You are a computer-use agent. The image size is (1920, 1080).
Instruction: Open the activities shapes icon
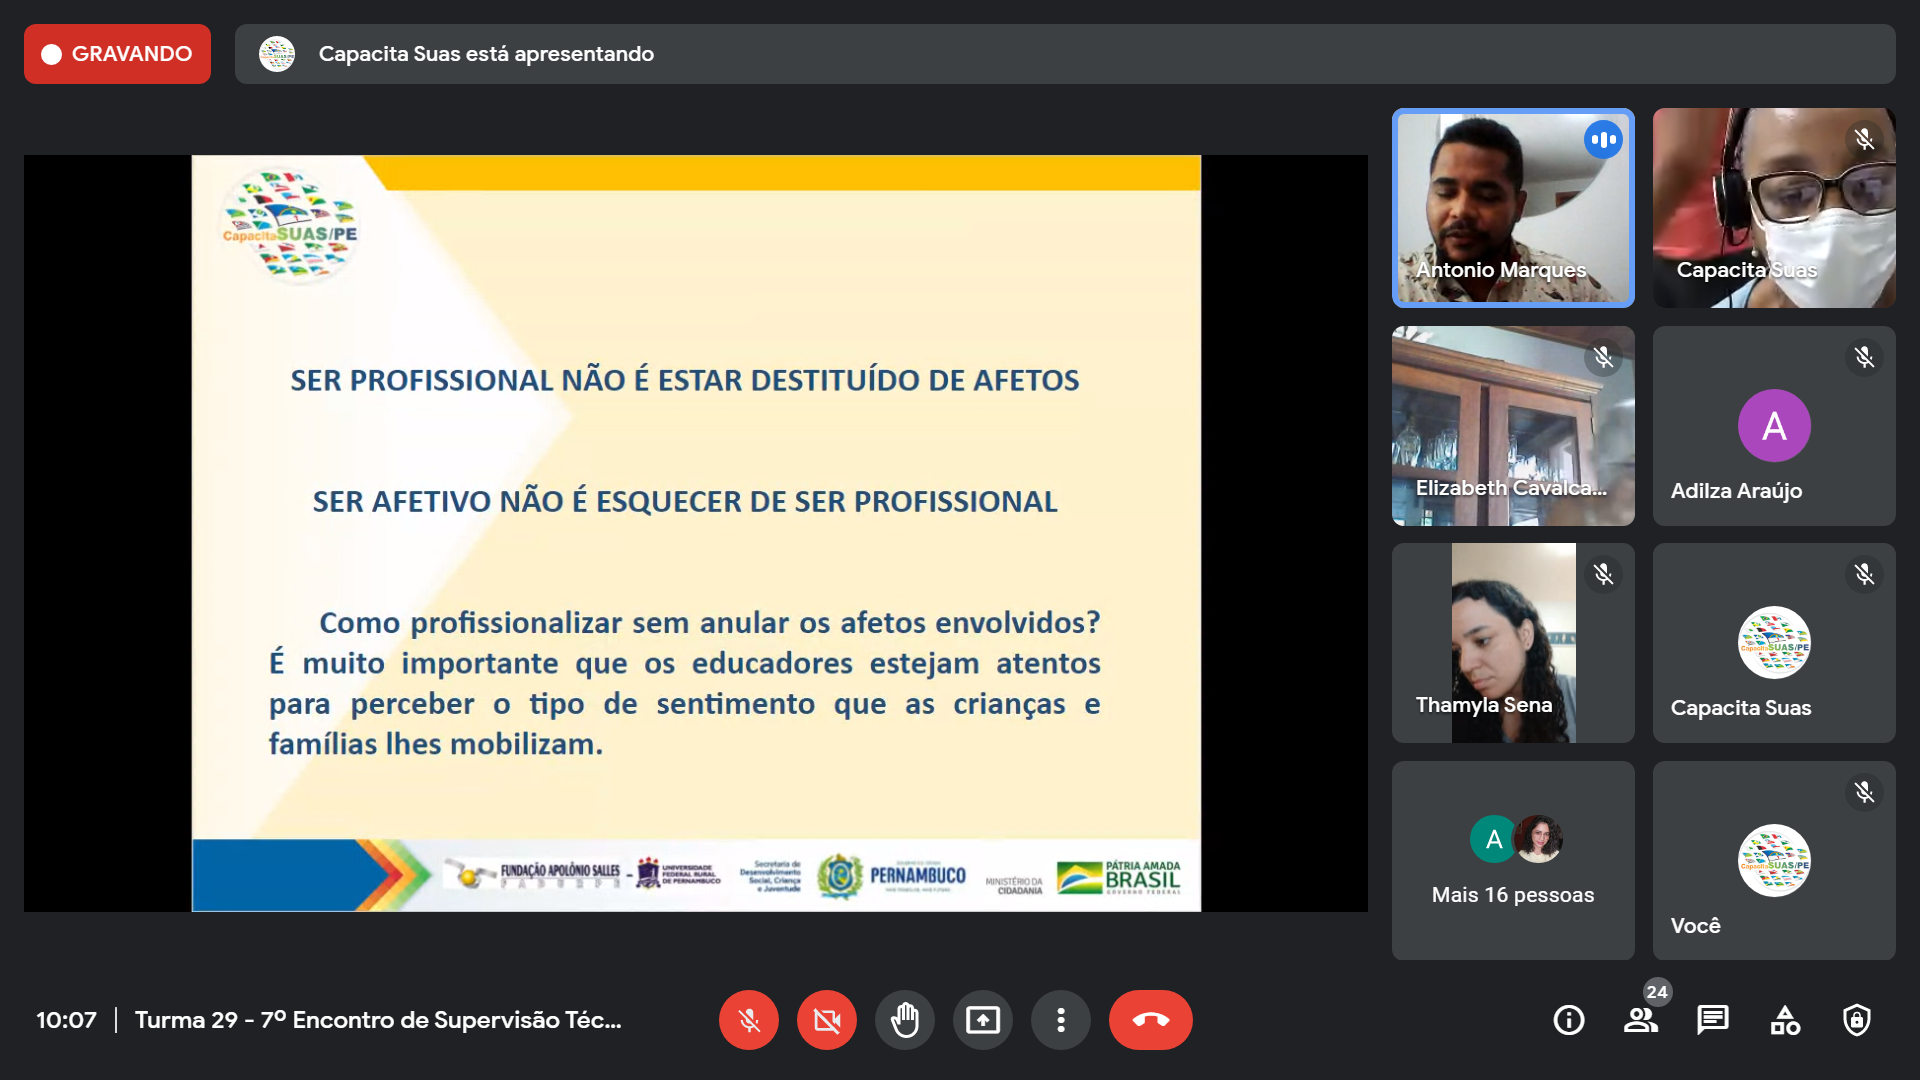pos(1784,1020)
